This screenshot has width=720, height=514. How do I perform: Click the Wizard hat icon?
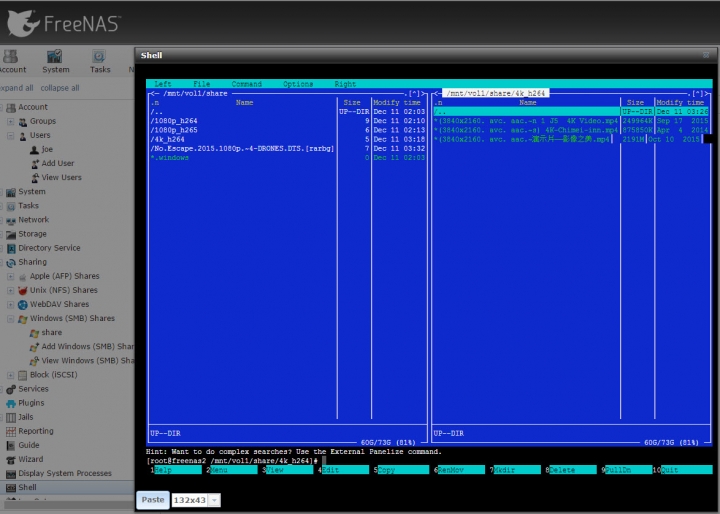(x=11, y=460)
